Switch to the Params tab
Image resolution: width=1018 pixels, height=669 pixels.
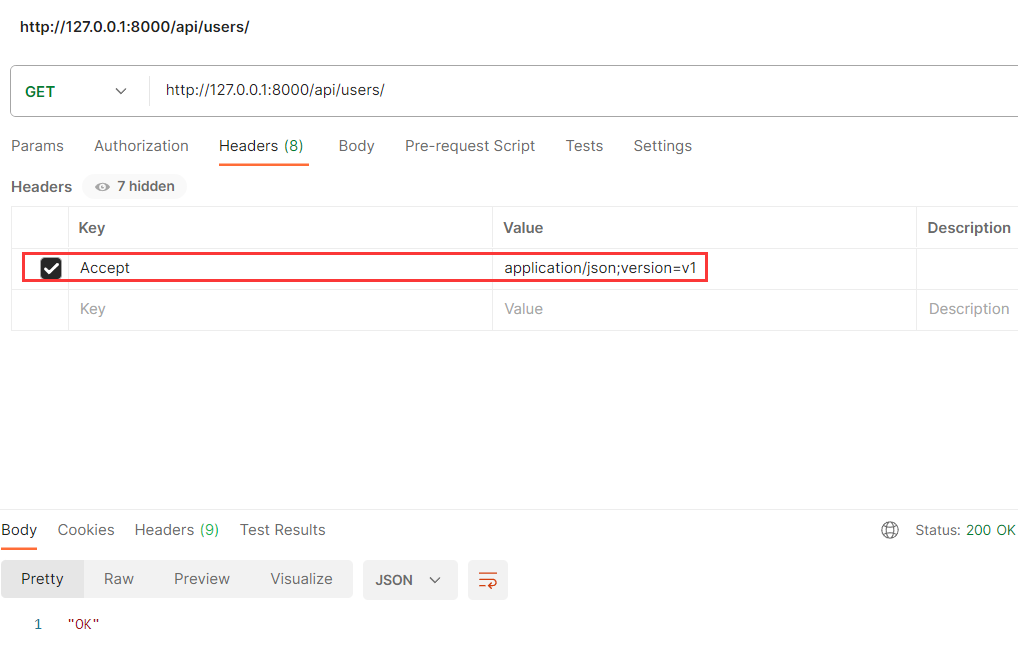click(x=37, y=146)
